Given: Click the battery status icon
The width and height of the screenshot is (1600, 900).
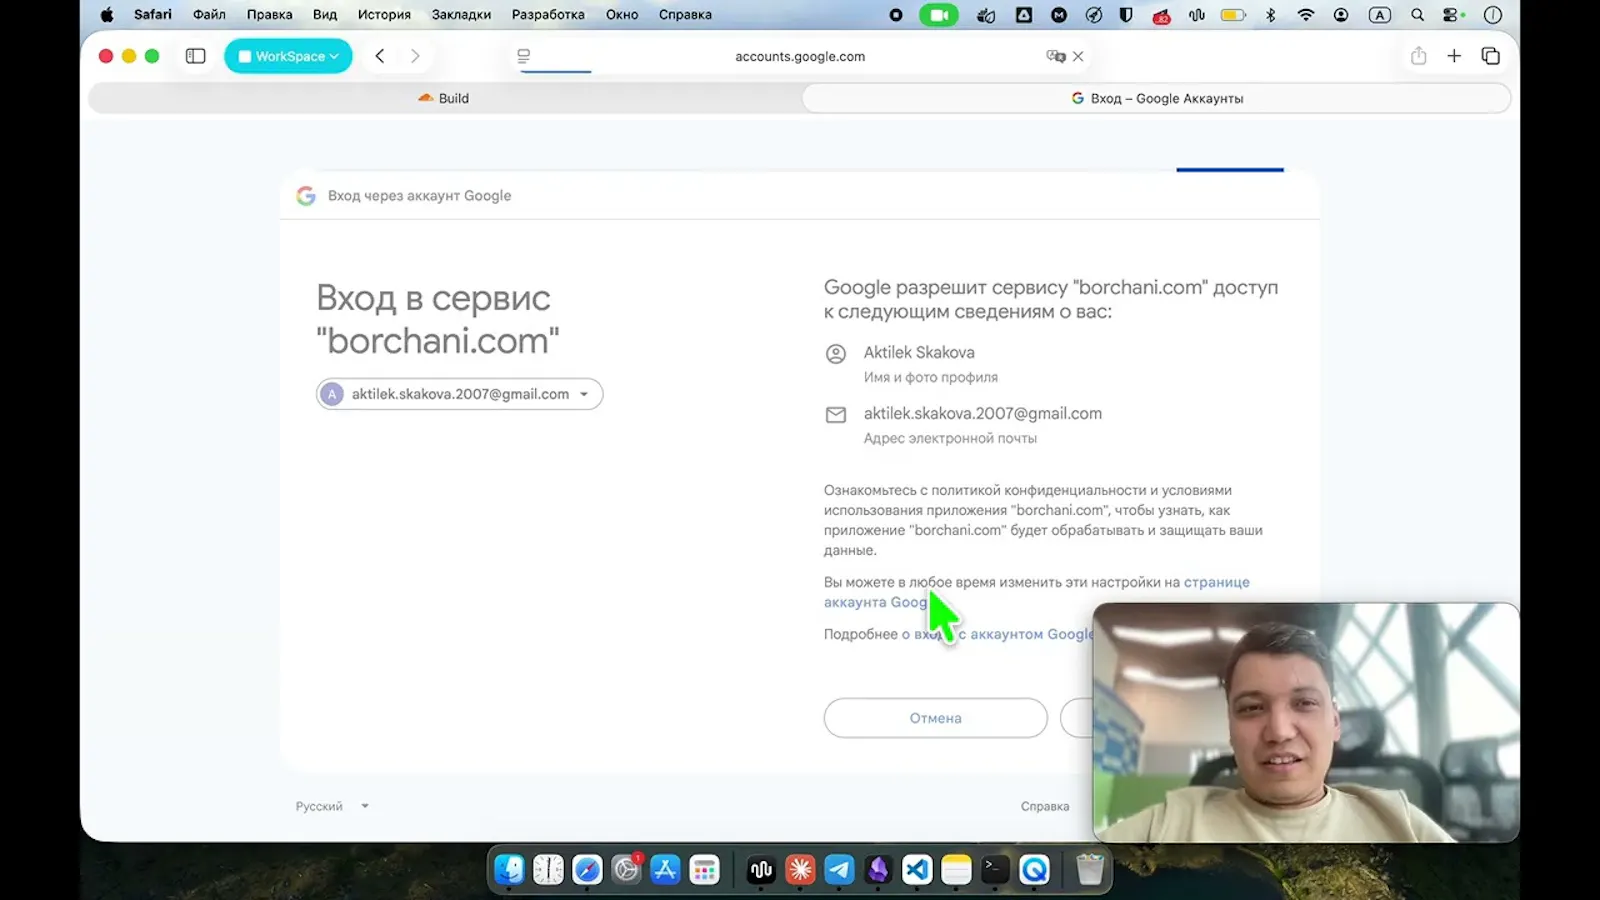Looking at the screenshot, I should pos(1233,15).
